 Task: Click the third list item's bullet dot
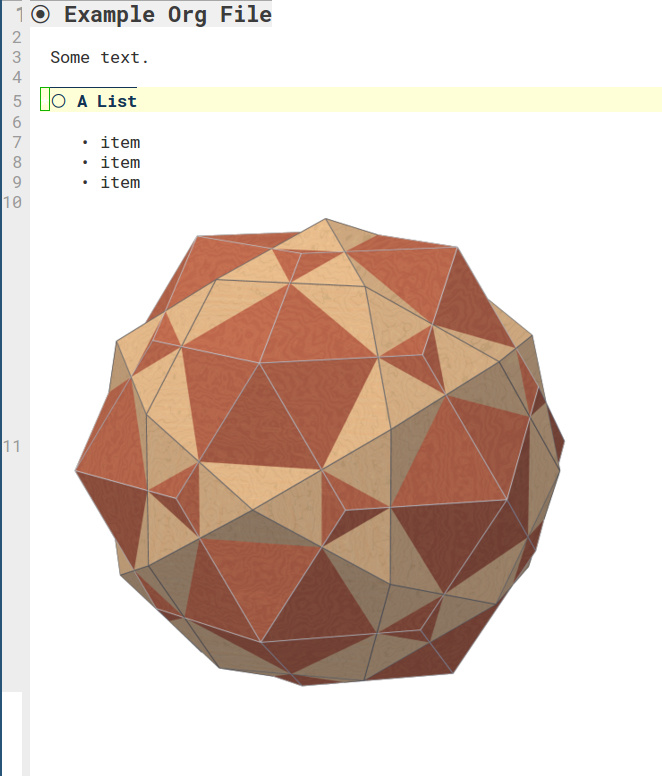85,183
